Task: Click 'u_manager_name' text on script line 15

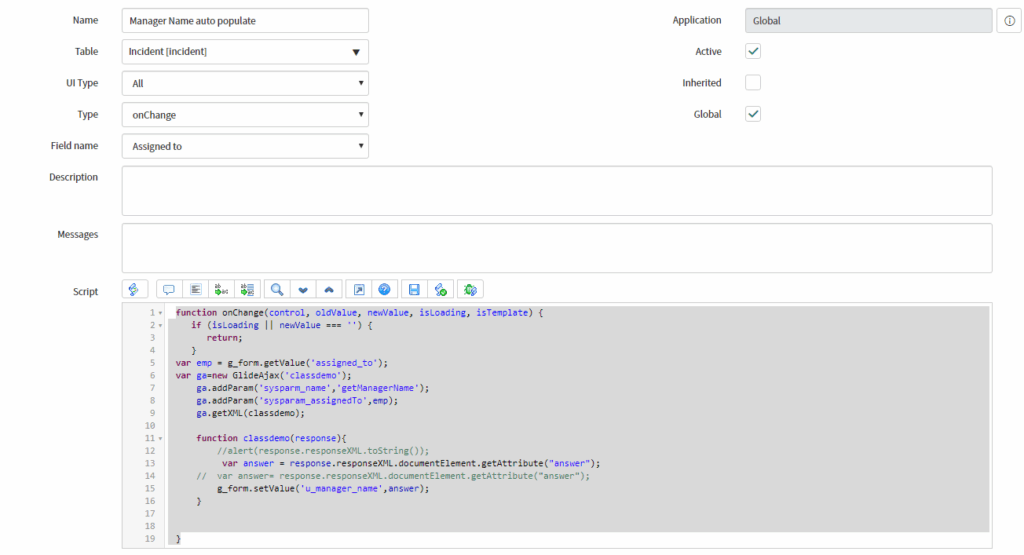Action: pyautogui.click(x=342, y=488)
